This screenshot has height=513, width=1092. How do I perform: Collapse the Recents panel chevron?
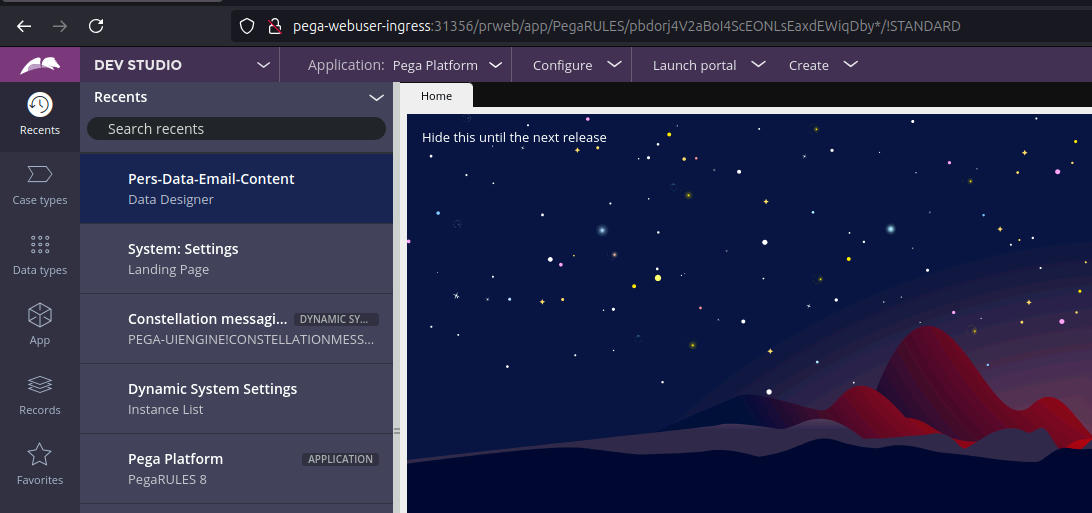pyautogui.click(x=376, y=97)
